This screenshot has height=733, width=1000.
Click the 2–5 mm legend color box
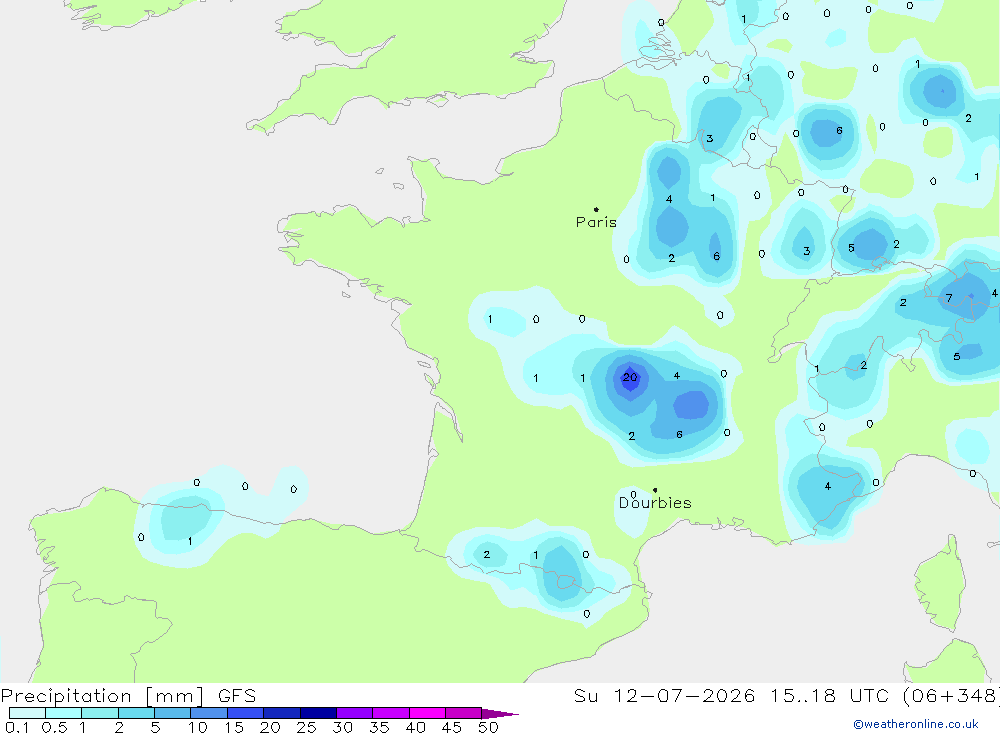[136, 713]
